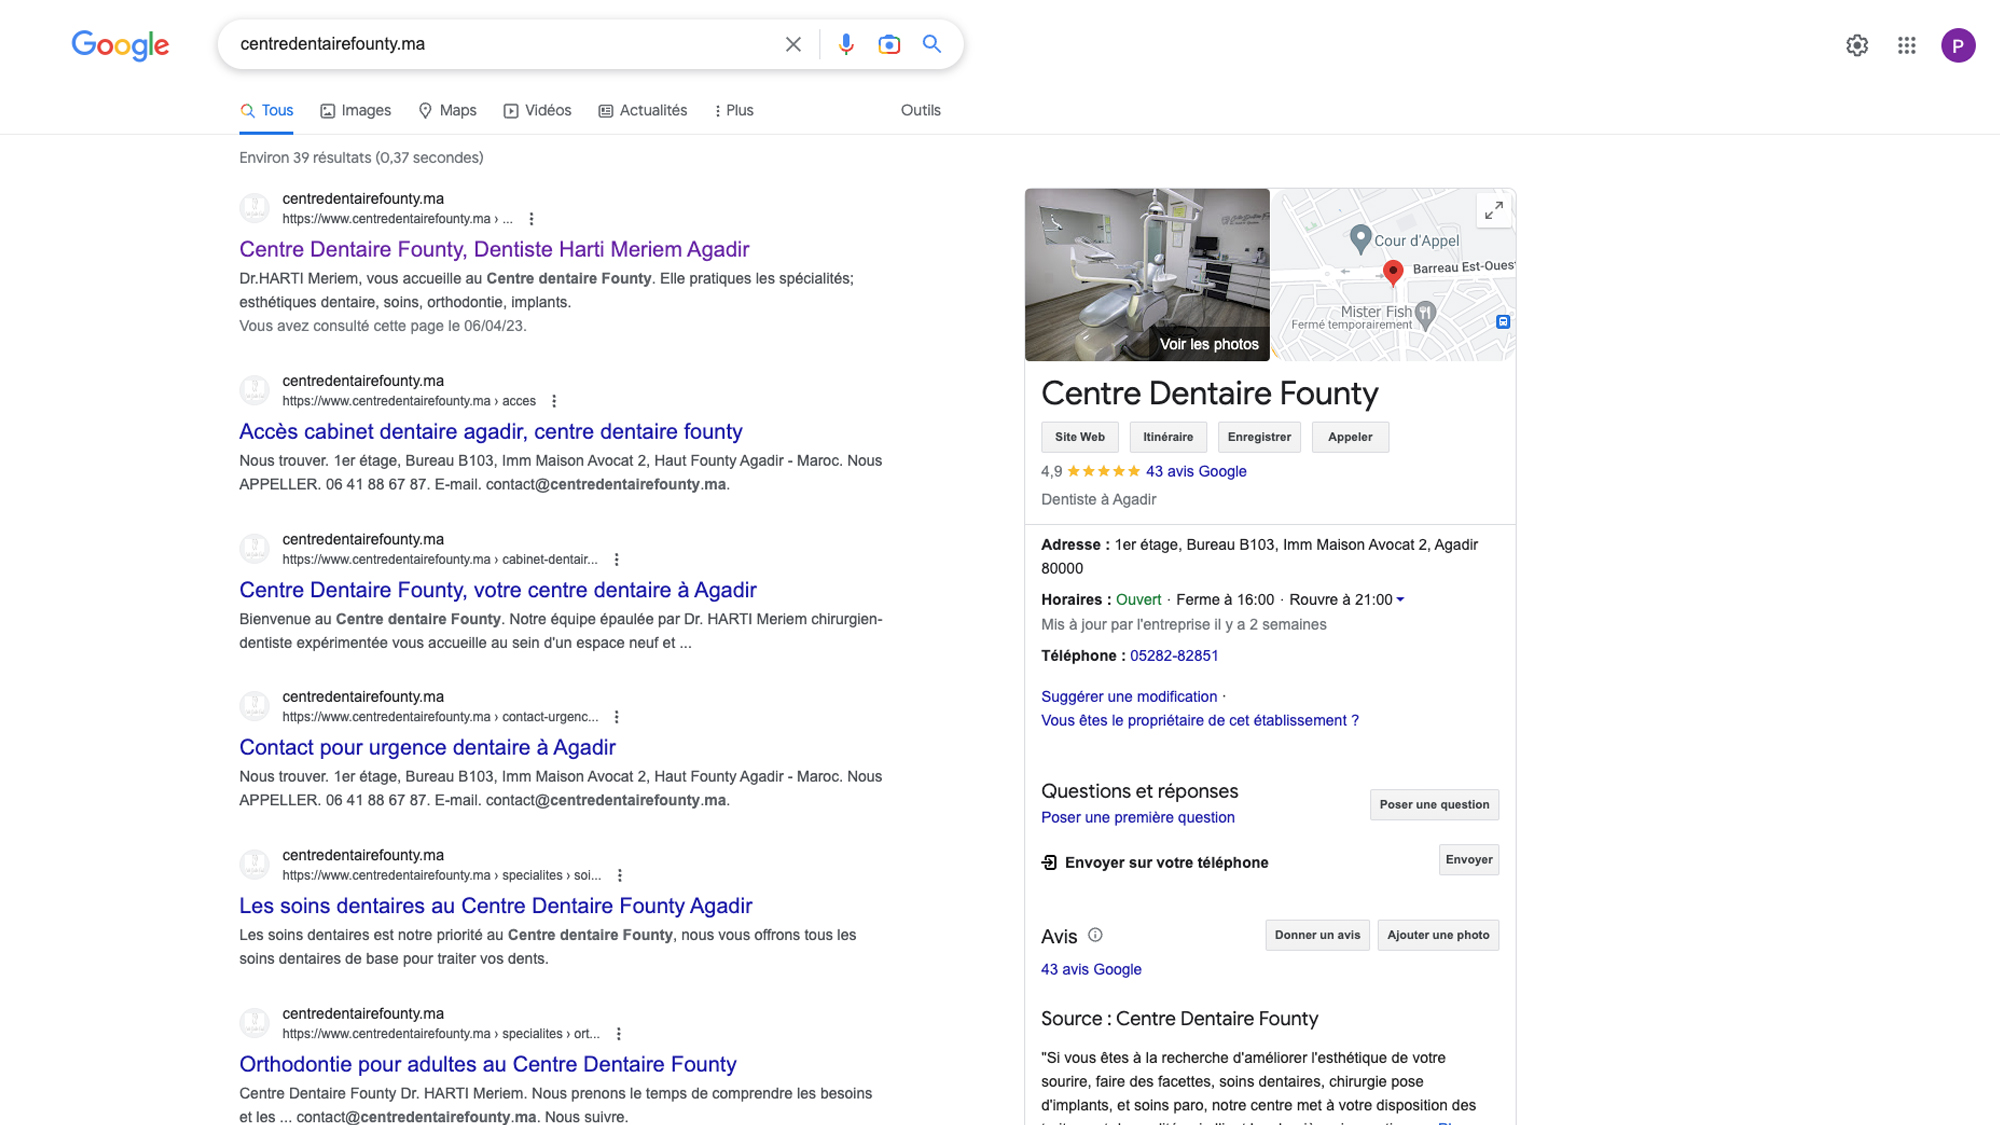Viewport: 2000px width, 1125px height.
Task: Open three-dot menu of the 'acces' result
Action: [554, 401]
